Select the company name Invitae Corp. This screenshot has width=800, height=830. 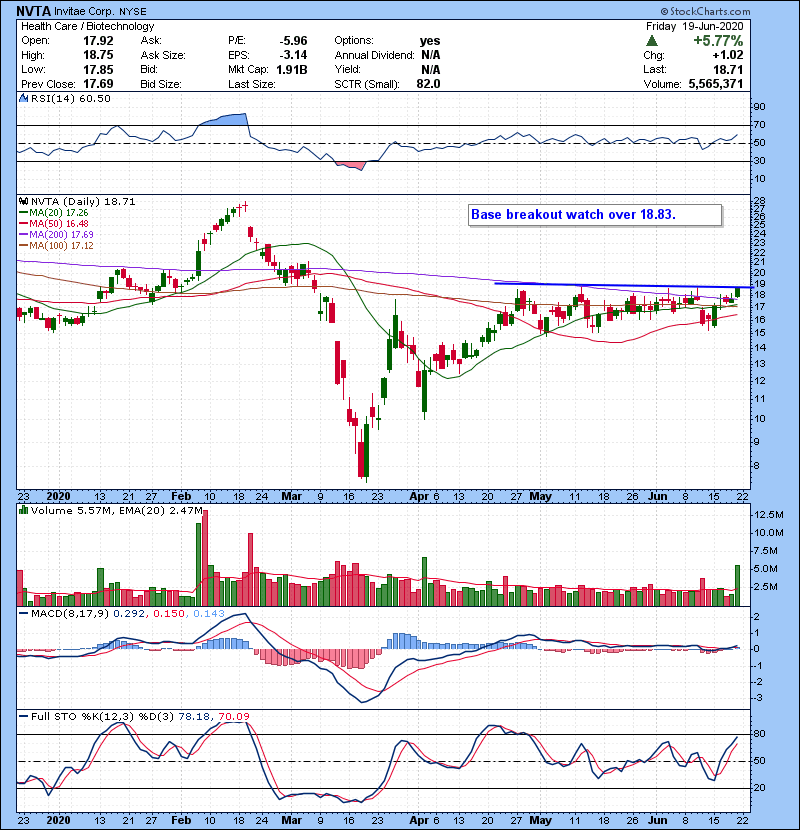[x=84, y=12]
